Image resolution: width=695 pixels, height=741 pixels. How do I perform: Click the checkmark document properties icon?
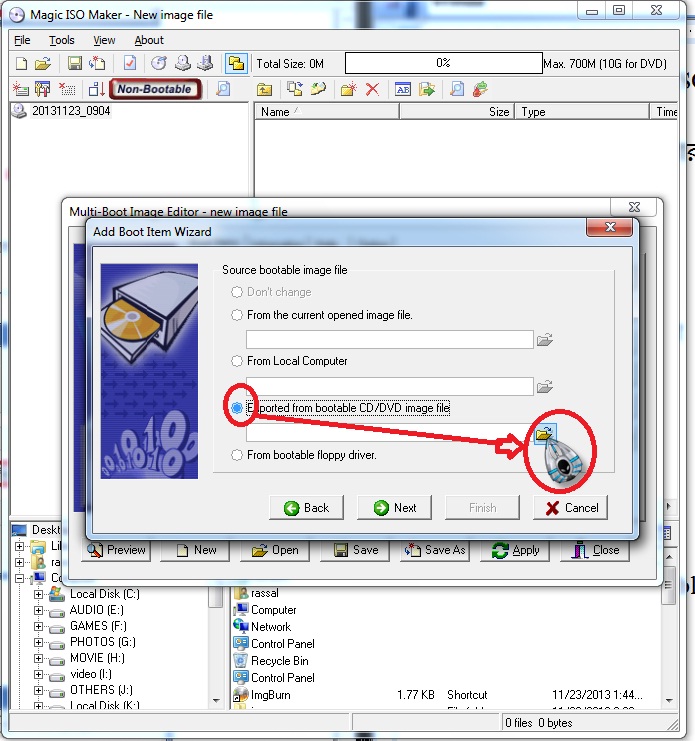point(129,63)
